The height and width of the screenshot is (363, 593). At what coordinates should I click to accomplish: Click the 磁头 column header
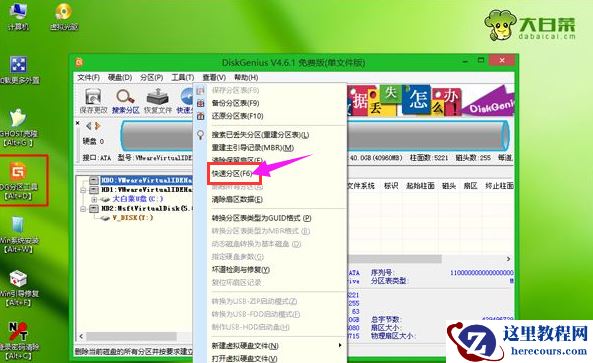pyautogui.click(x=449, y=186)
